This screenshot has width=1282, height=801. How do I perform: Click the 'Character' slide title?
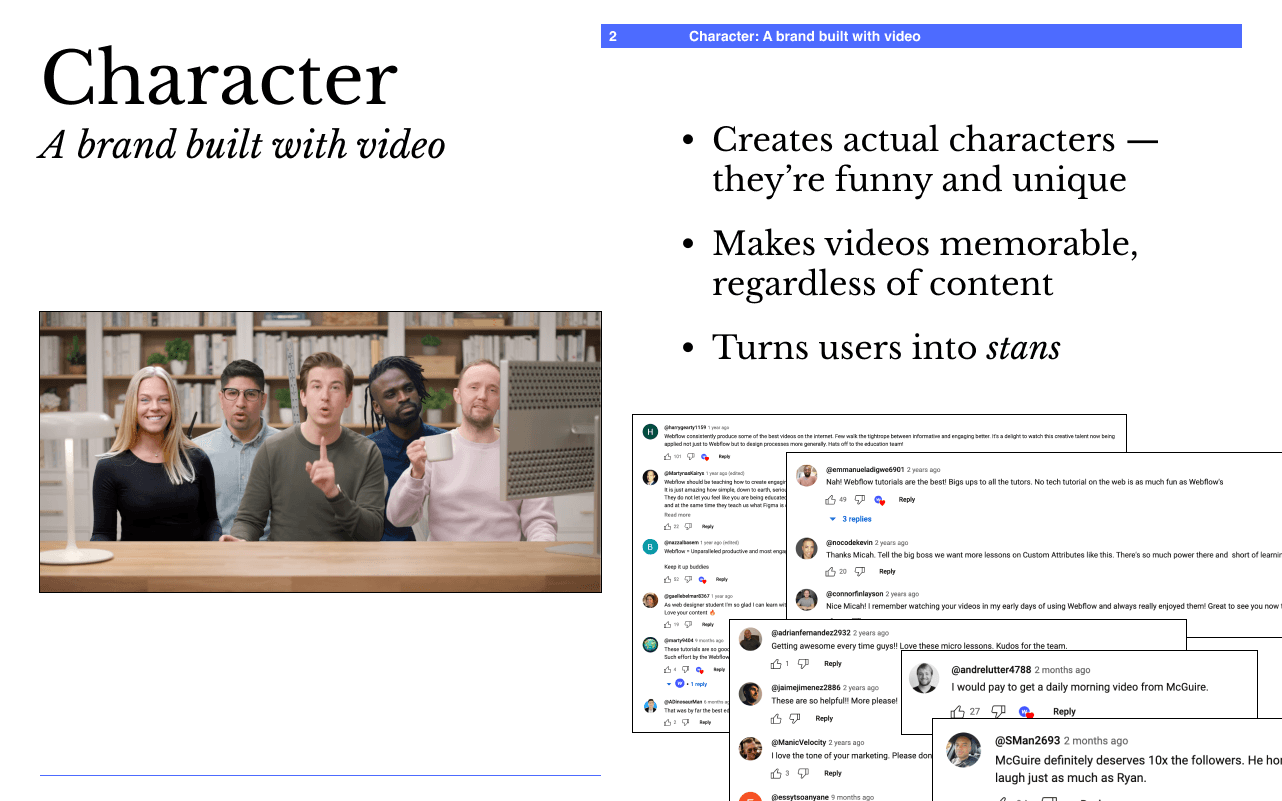point(220,79)
